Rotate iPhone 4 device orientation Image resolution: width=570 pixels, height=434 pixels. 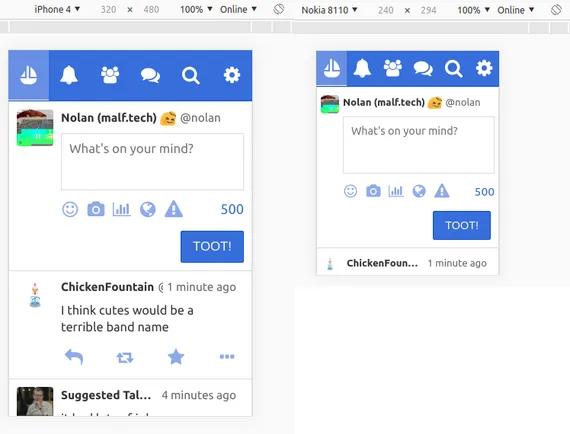click(279, 9)
